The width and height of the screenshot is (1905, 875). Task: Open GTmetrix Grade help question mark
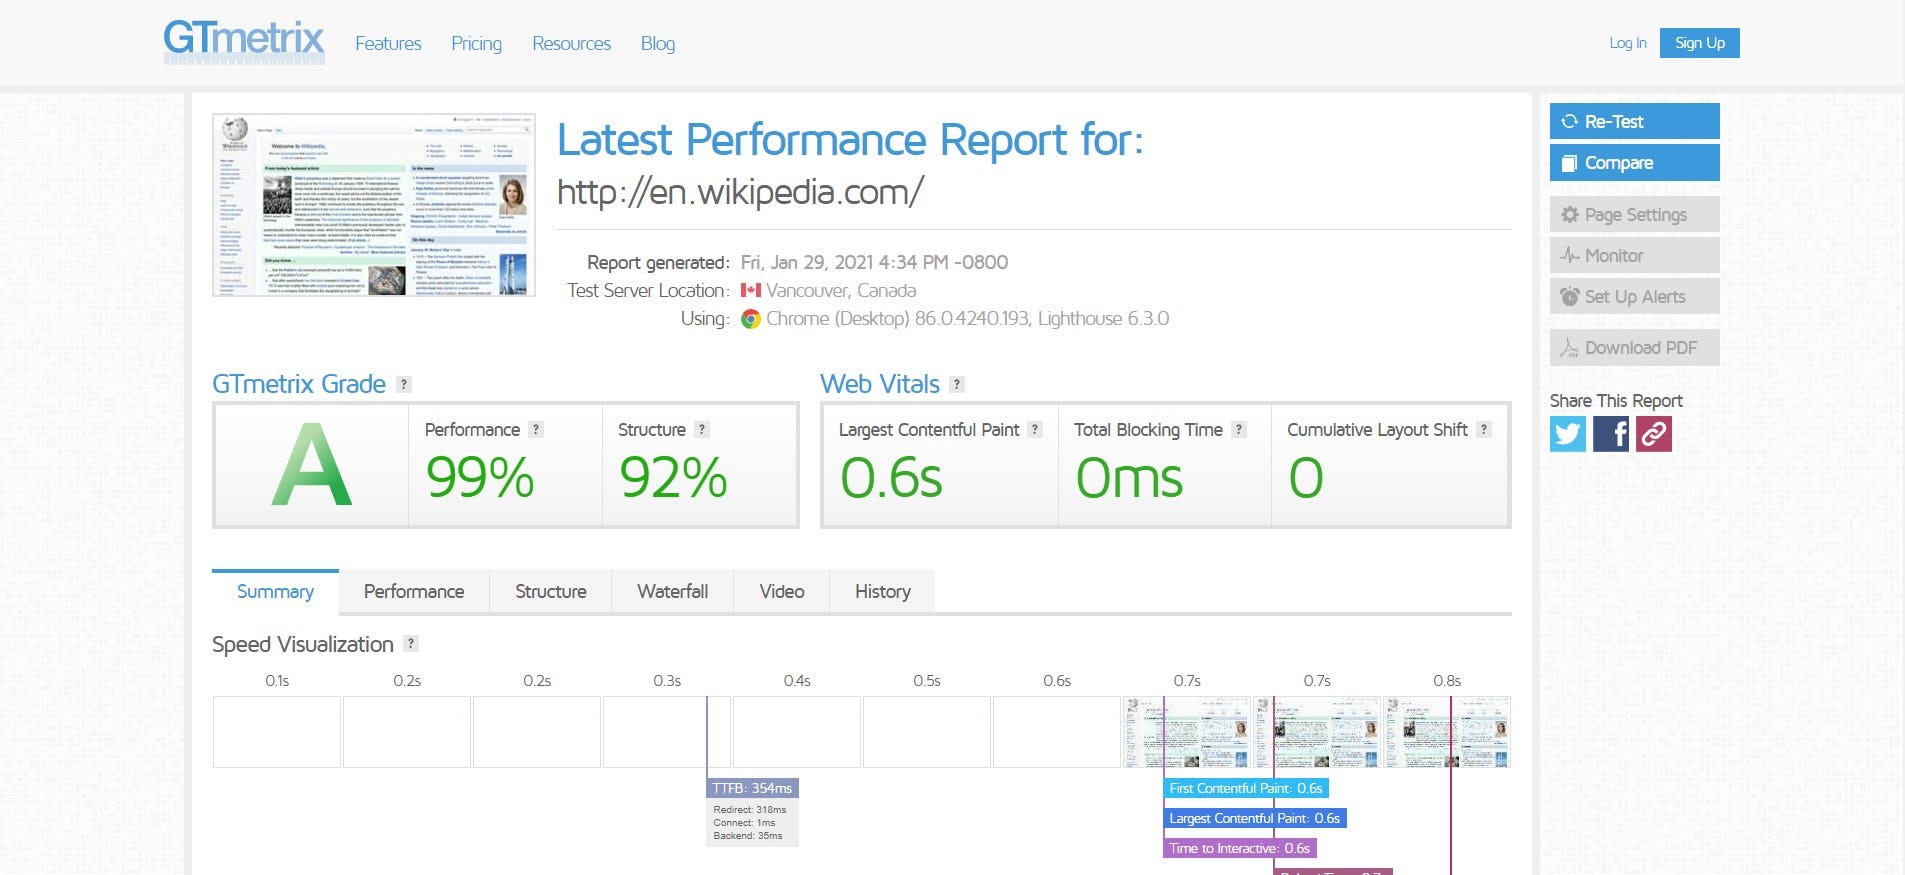pyautogui.click(x=404, y=384)
